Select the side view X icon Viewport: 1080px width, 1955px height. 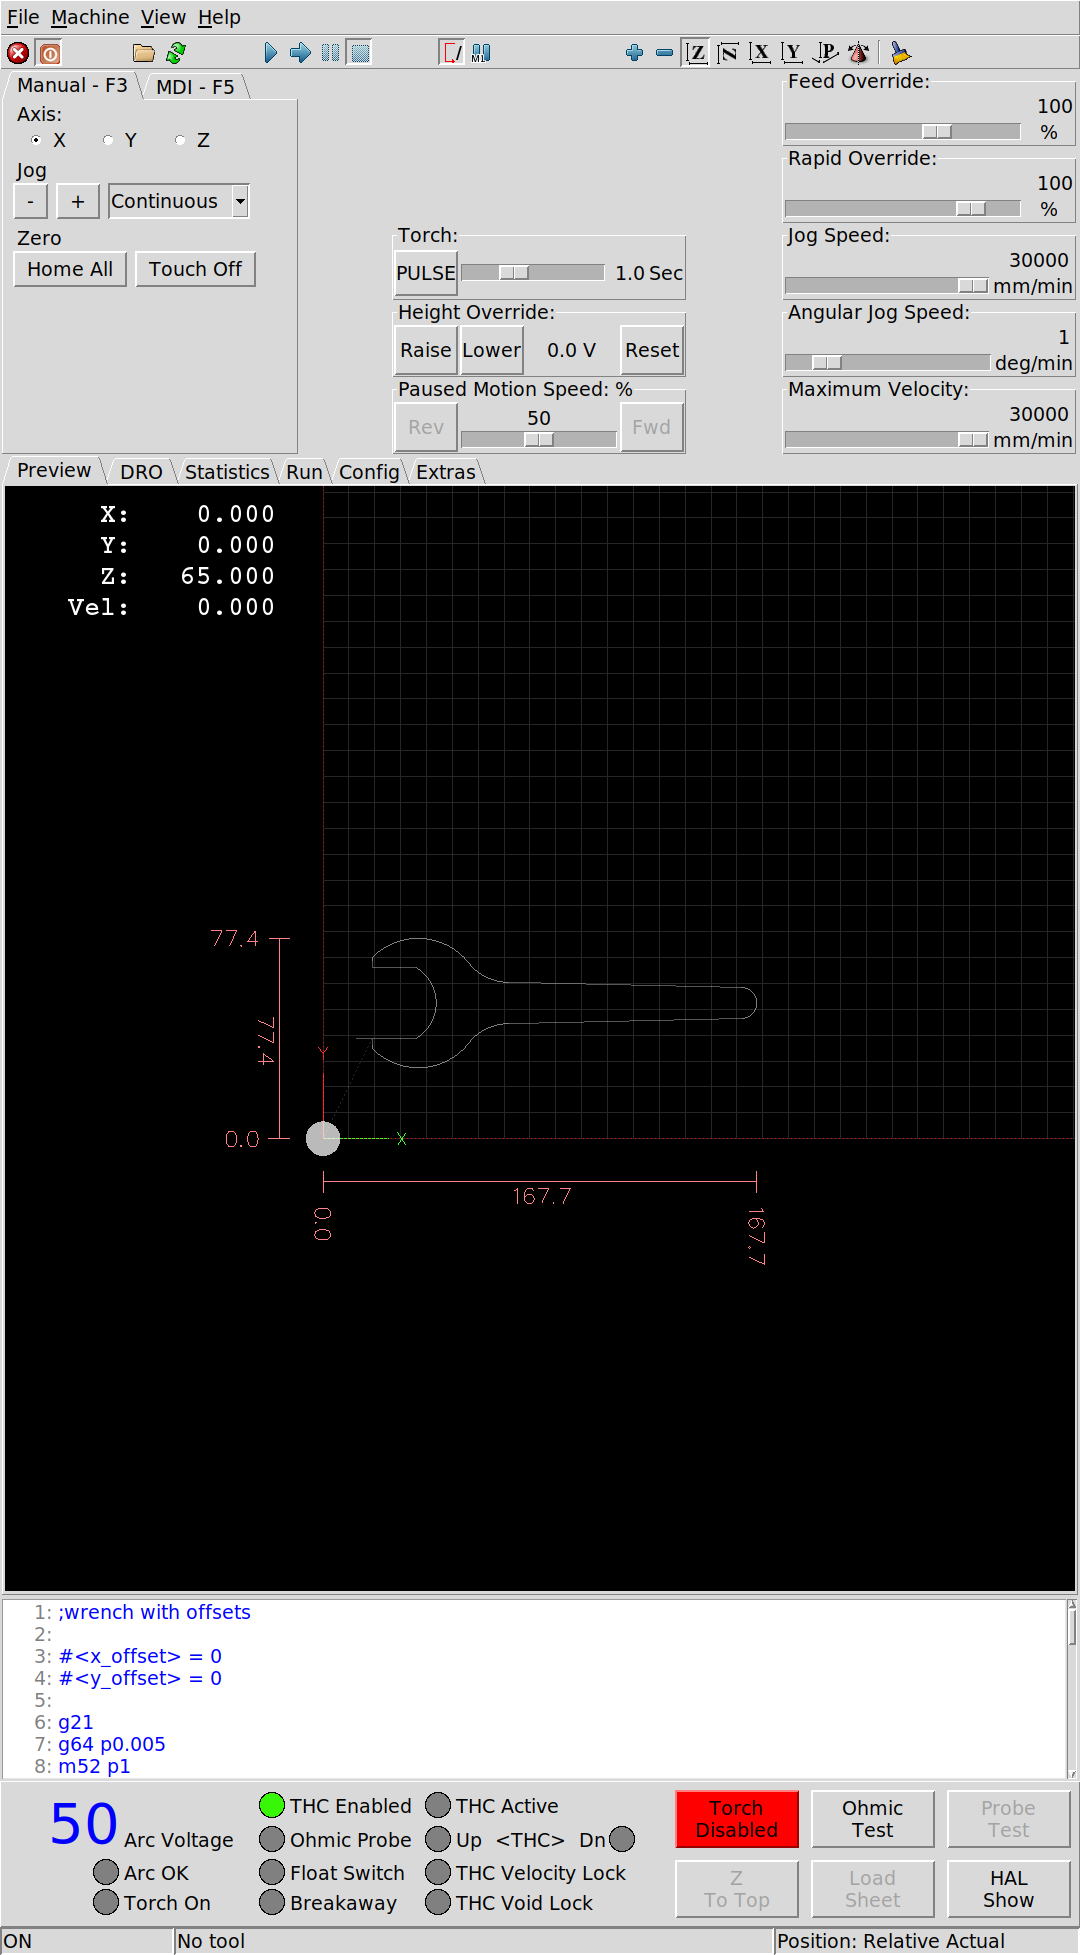[x=760, y=53]
